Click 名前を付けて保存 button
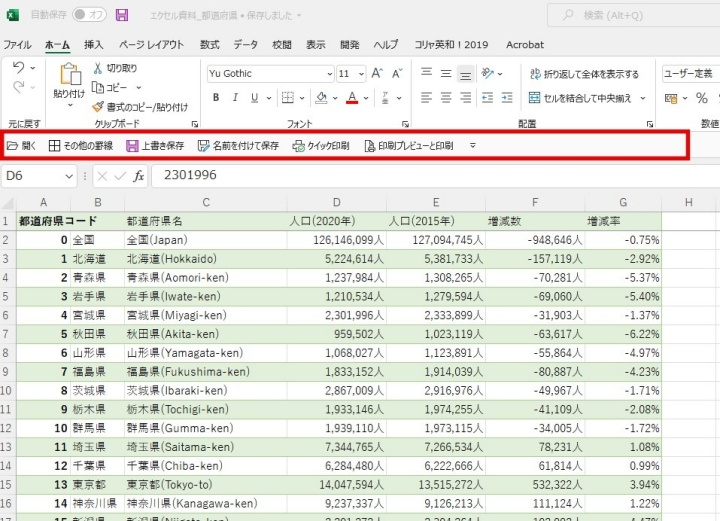 (238, 146)
